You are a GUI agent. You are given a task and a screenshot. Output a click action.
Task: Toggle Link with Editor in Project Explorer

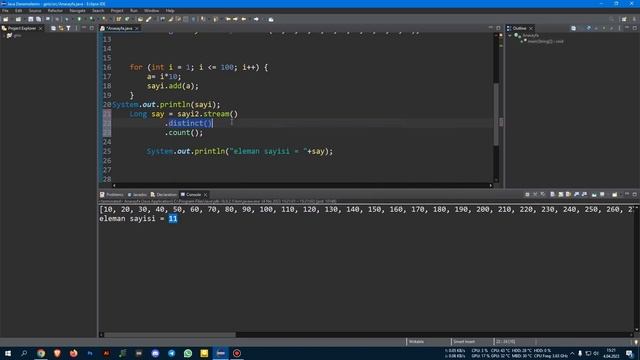pos(61,28)
